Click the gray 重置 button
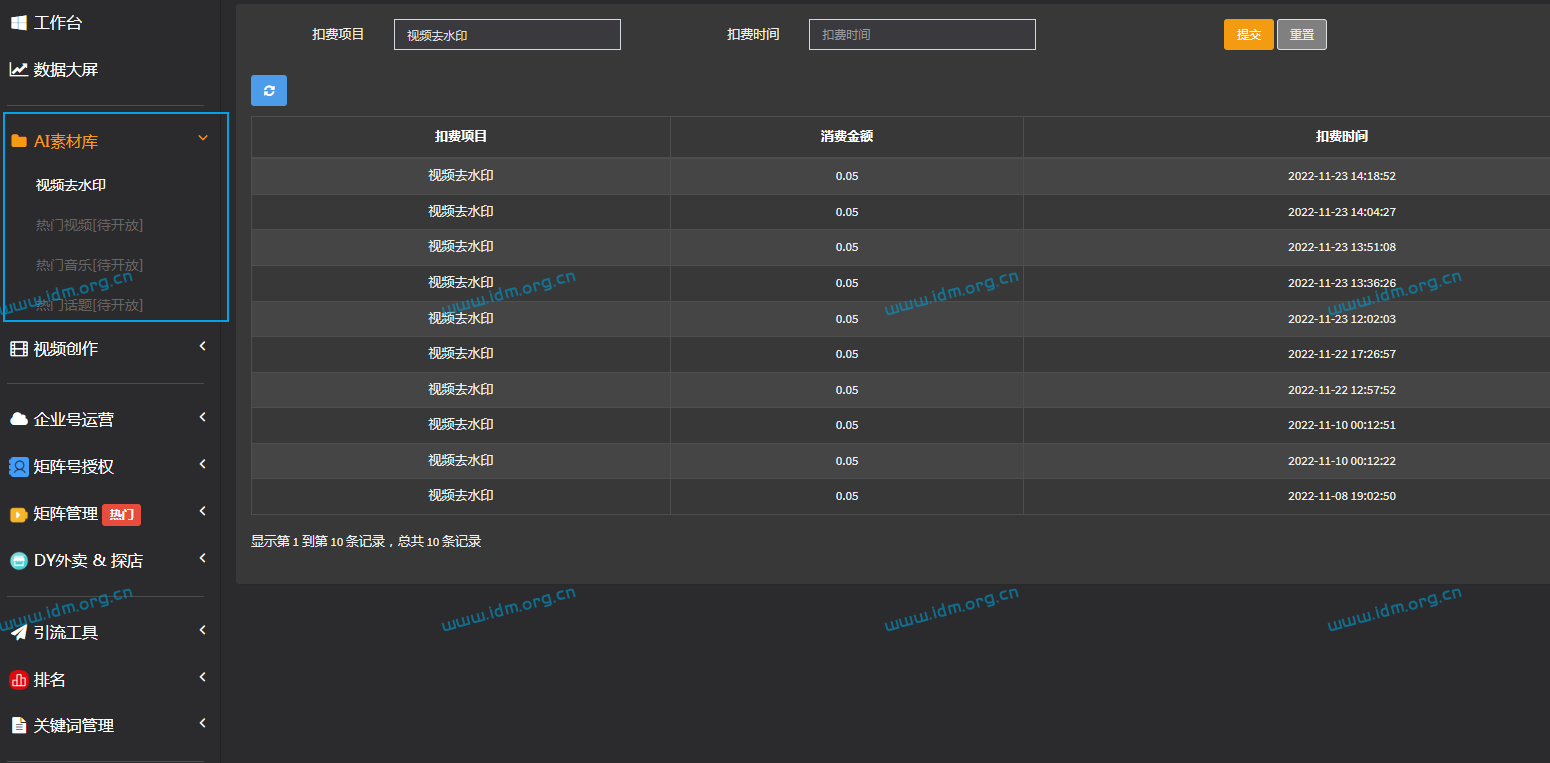The height and width of the screenshot is (763, 1550). tap(1302, 34)
